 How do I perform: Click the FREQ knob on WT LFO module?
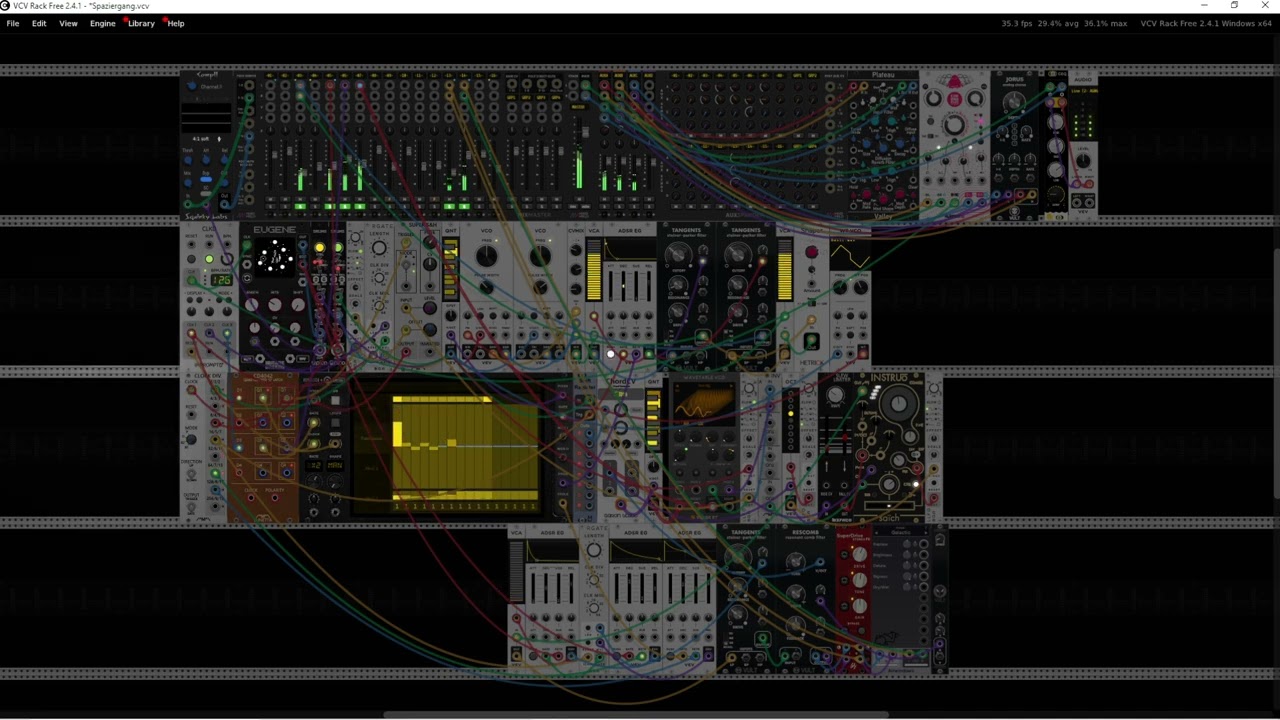coord(841,289)
